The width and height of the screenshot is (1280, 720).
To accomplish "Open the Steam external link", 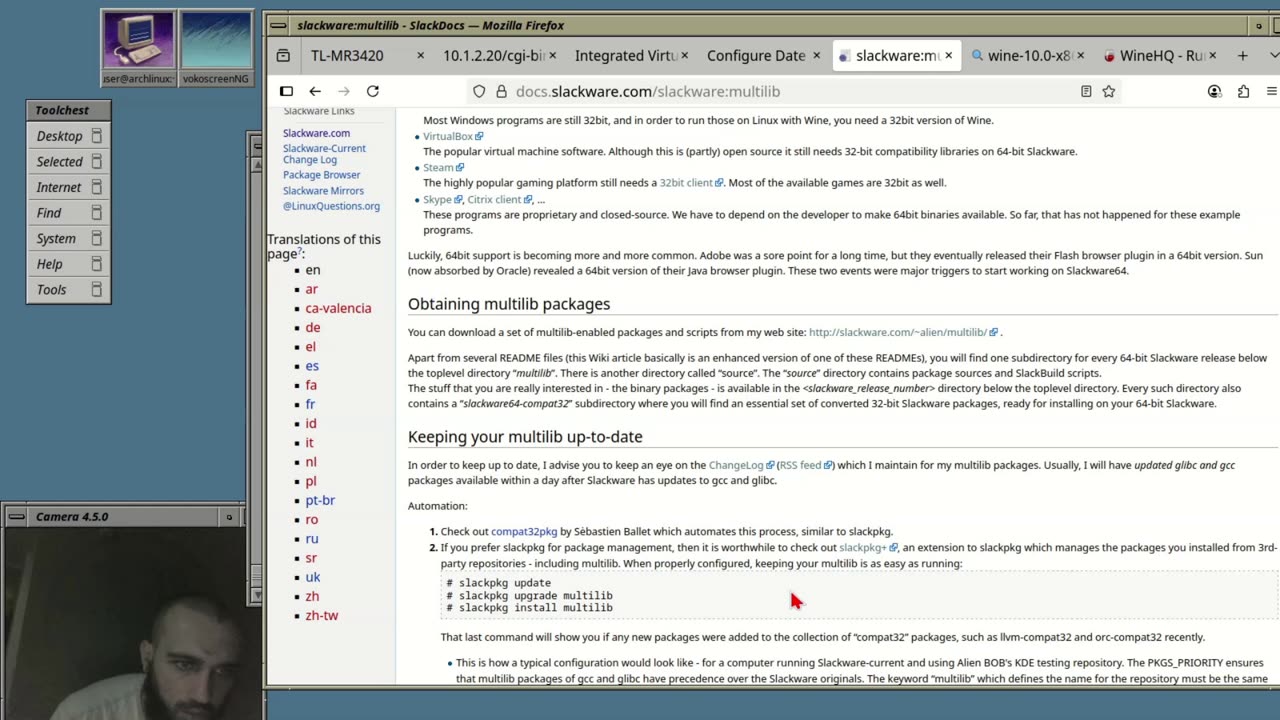I will point(443,167).
